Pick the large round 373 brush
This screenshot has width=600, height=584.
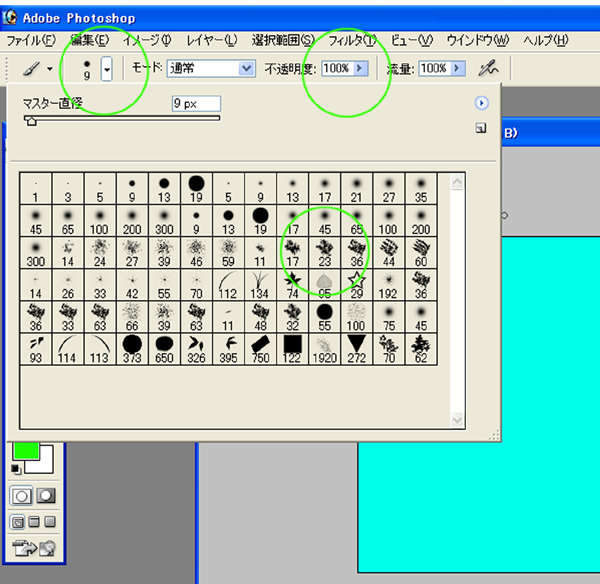click(x=132, y=349)
